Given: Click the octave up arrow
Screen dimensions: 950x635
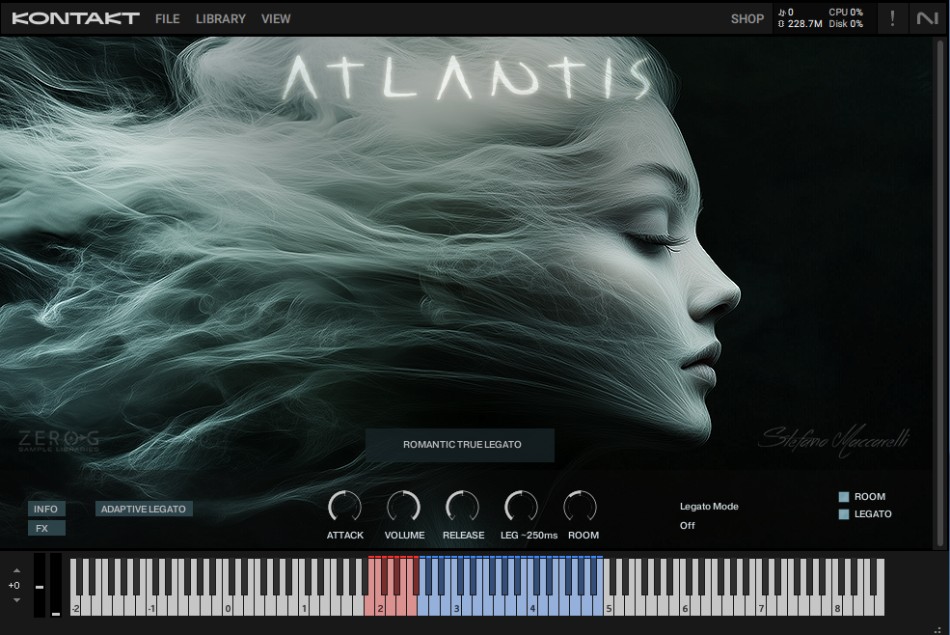Looking at the screenshot, I should [x=16, y=571].
